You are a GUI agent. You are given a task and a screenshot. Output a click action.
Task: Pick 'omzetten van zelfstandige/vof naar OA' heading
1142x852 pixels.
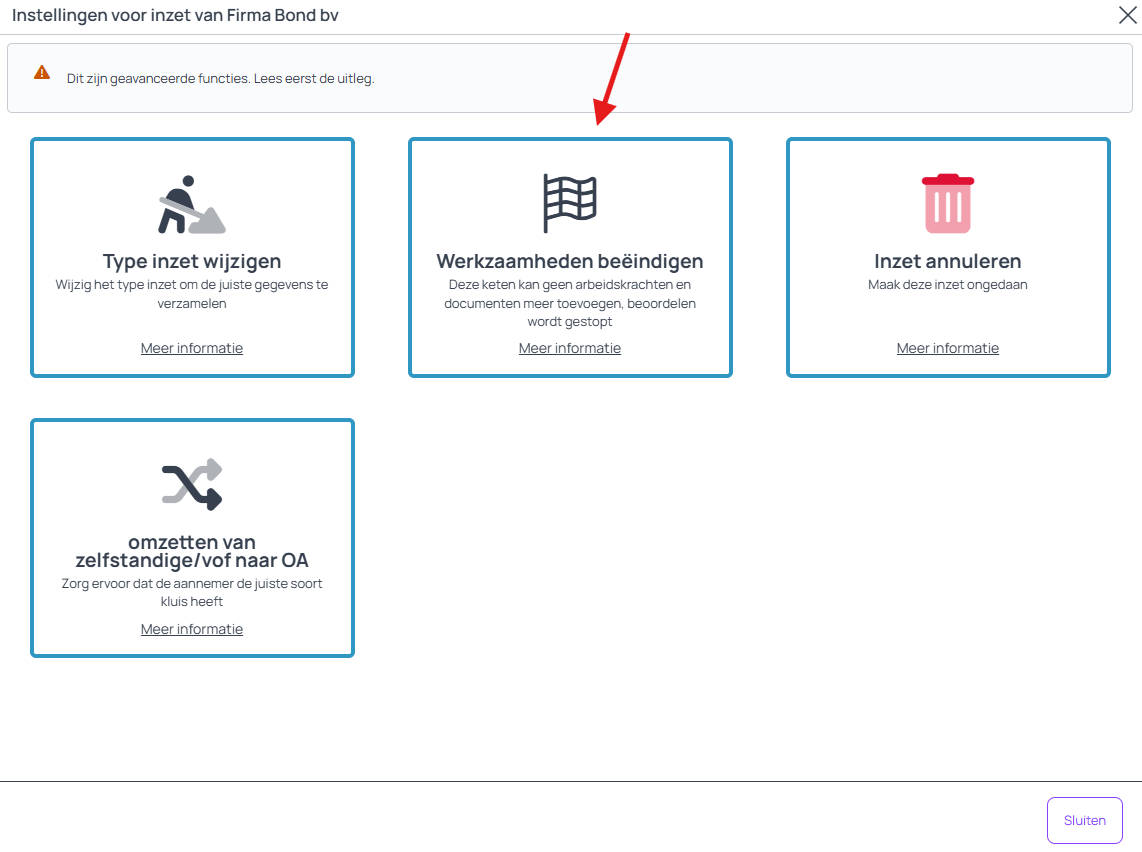192,551
